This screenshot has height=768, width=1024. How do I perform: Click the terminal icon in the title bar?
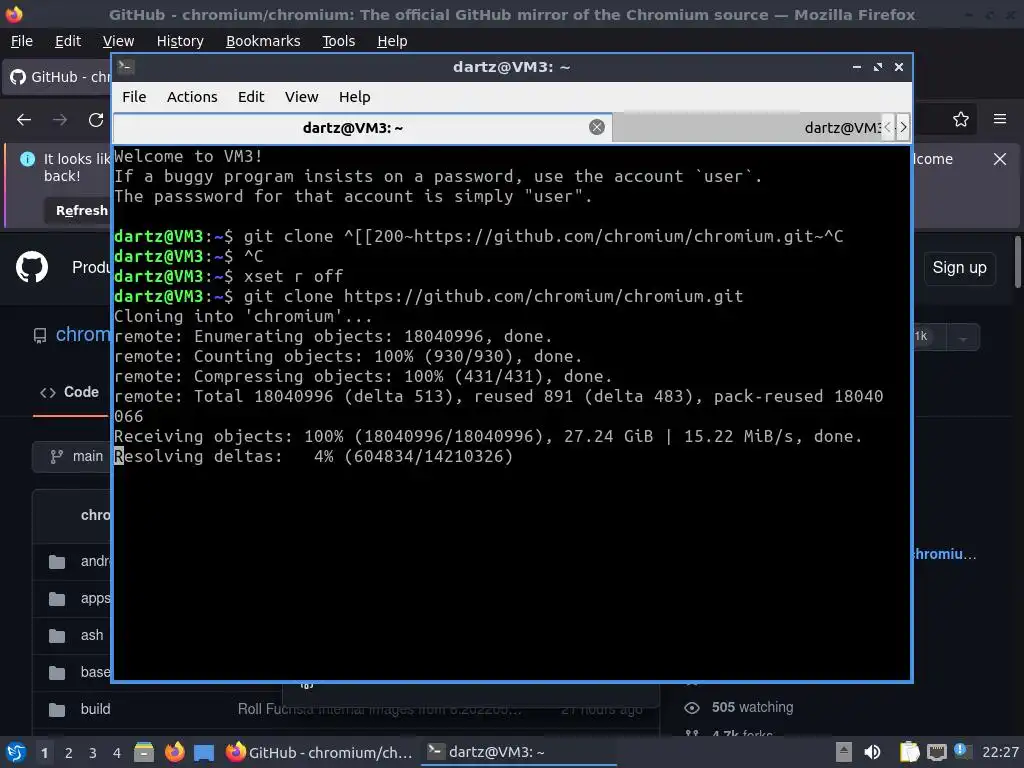(126, 66)
